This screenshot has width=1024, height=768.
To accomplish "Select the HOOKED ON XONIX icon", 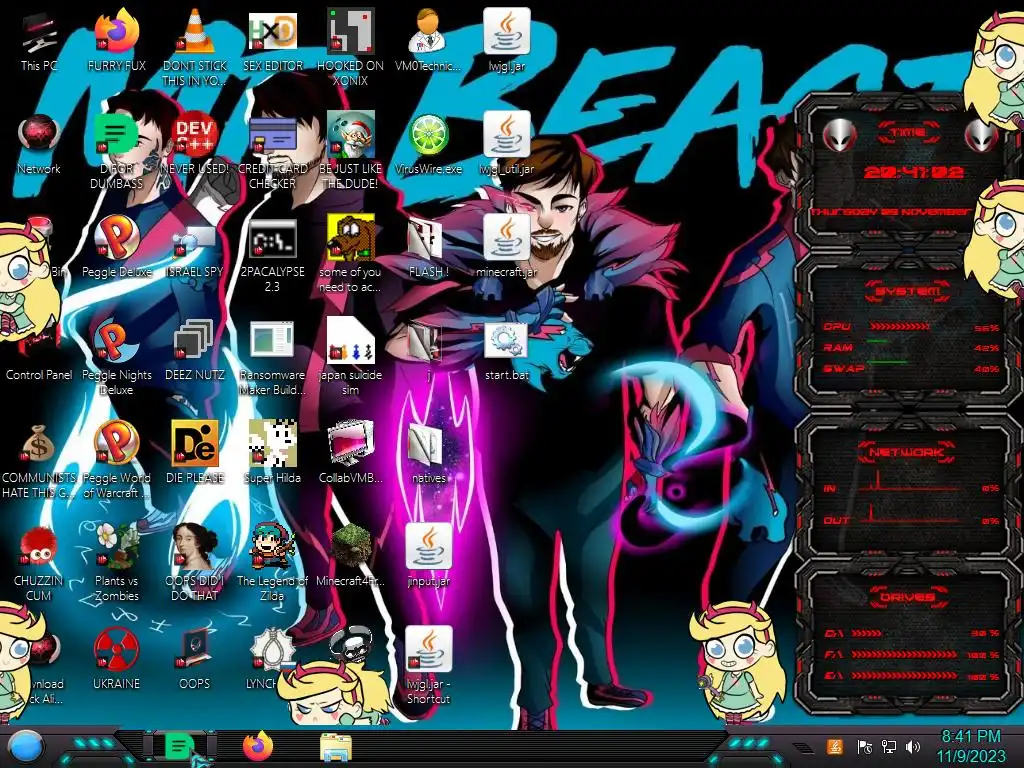I will [350, 31].
